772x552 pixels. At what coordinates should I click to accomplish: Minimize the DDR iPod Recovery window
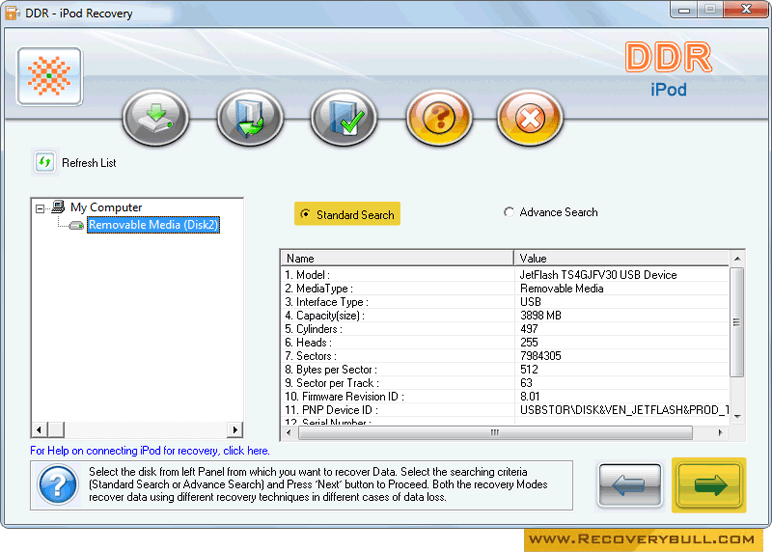[684, 10]
